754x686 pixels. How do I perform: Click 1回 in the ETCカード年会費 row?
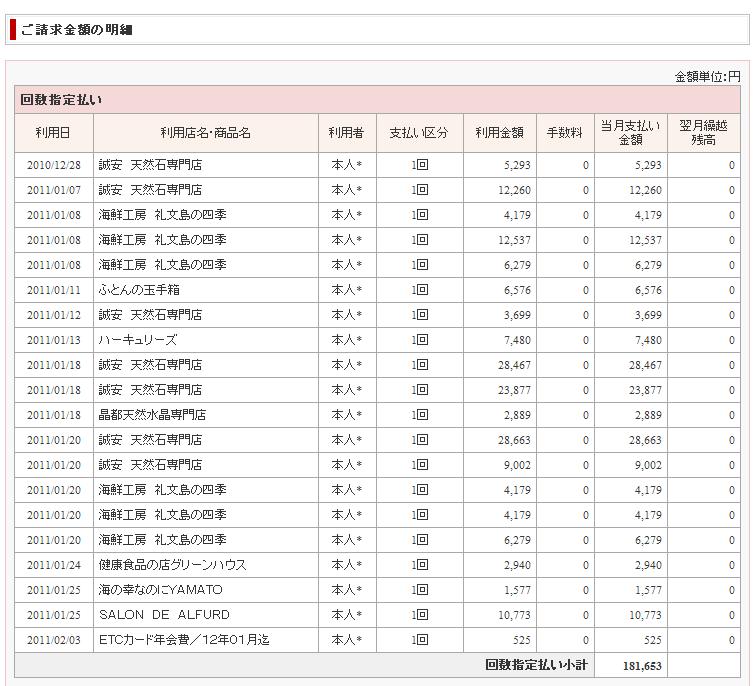pyautogui.click(x=420, y=640)
